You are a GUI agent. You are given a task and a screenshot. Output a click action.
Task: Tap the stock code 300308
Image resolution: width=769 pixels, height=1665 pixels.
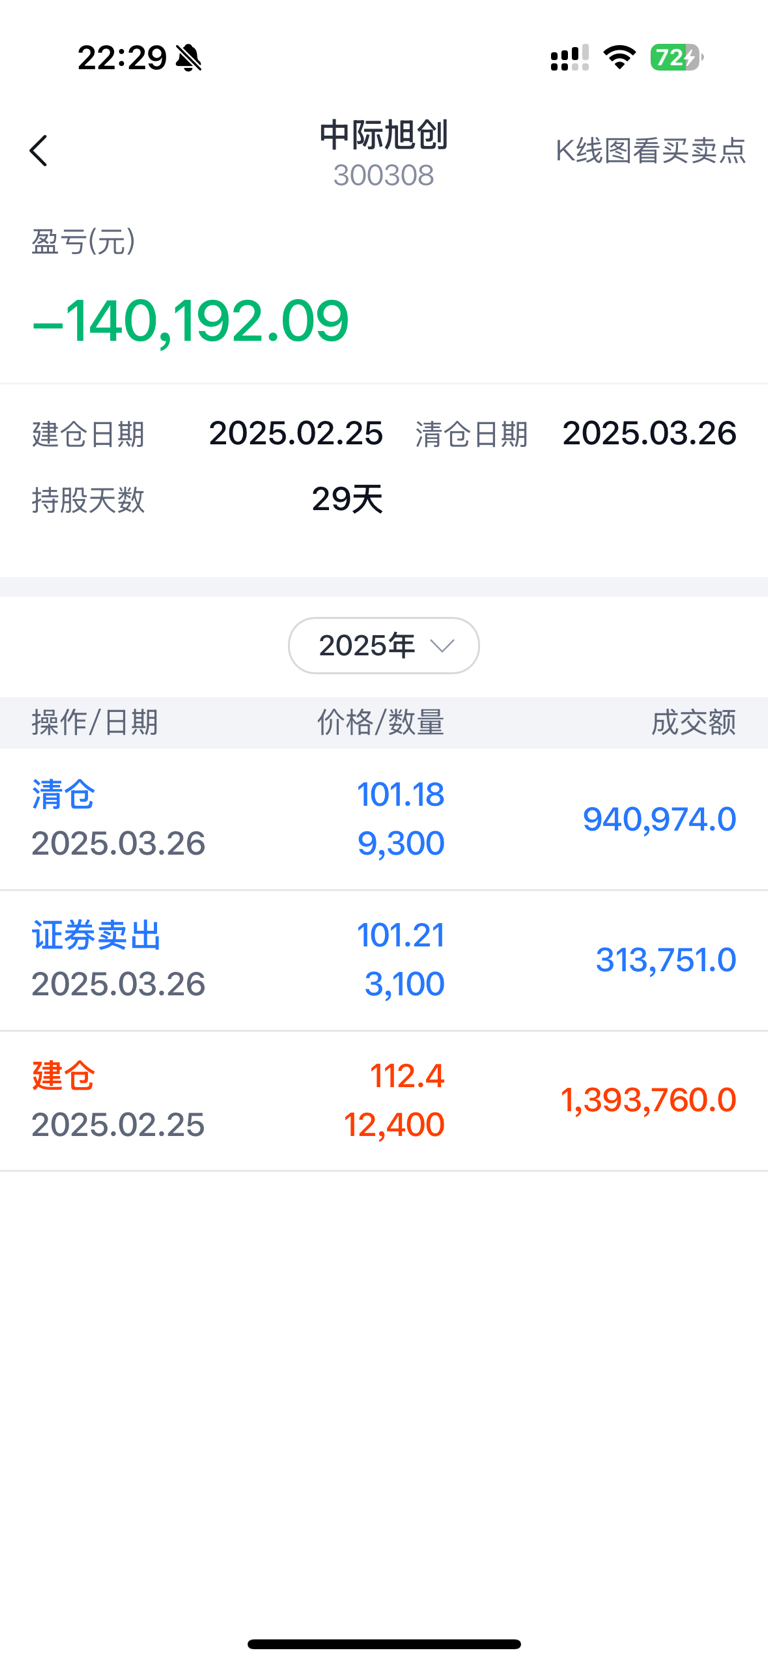tap(384, 176)
